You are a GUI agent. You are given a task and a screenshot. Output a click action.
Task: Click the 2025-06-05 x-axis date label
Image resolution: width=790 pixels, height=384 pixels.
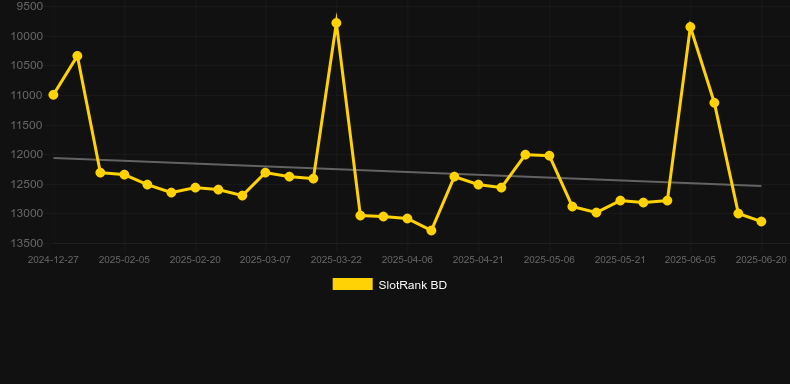[690, 260]
